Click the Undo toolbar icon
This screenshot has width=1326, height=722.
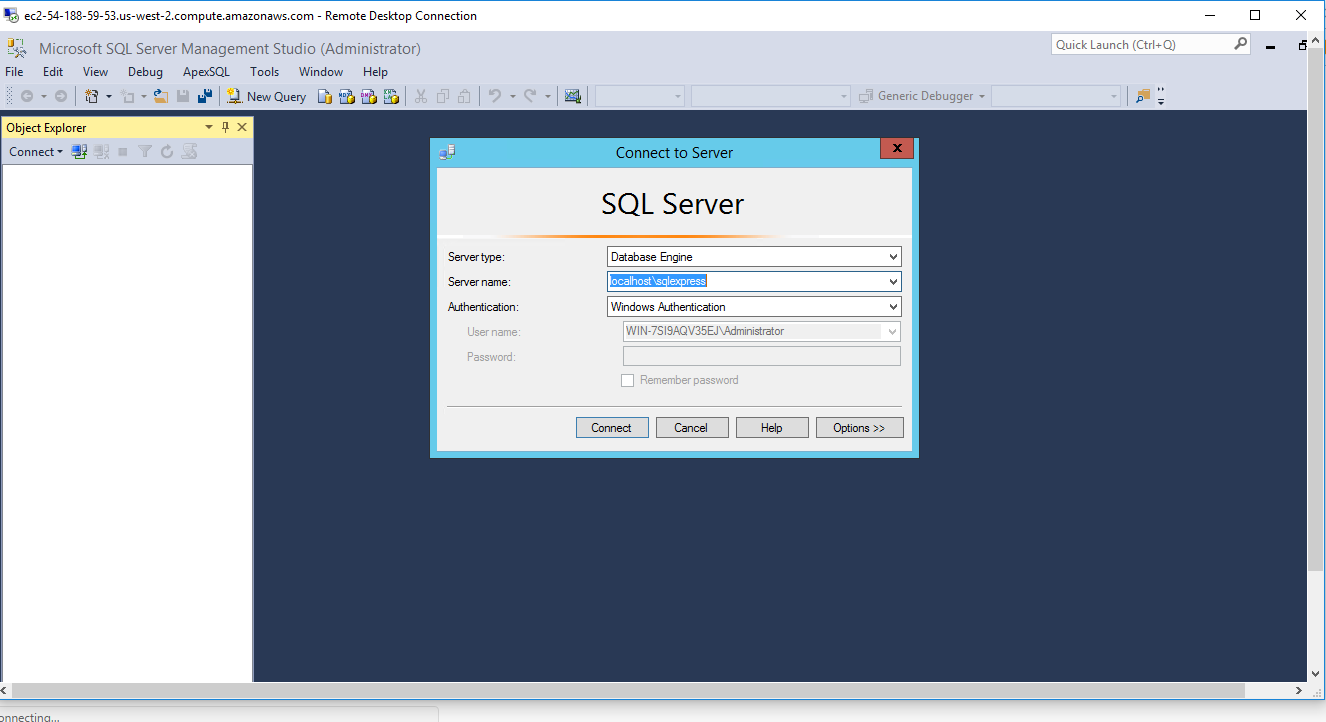pyautogui.click(x=496, y=95)
